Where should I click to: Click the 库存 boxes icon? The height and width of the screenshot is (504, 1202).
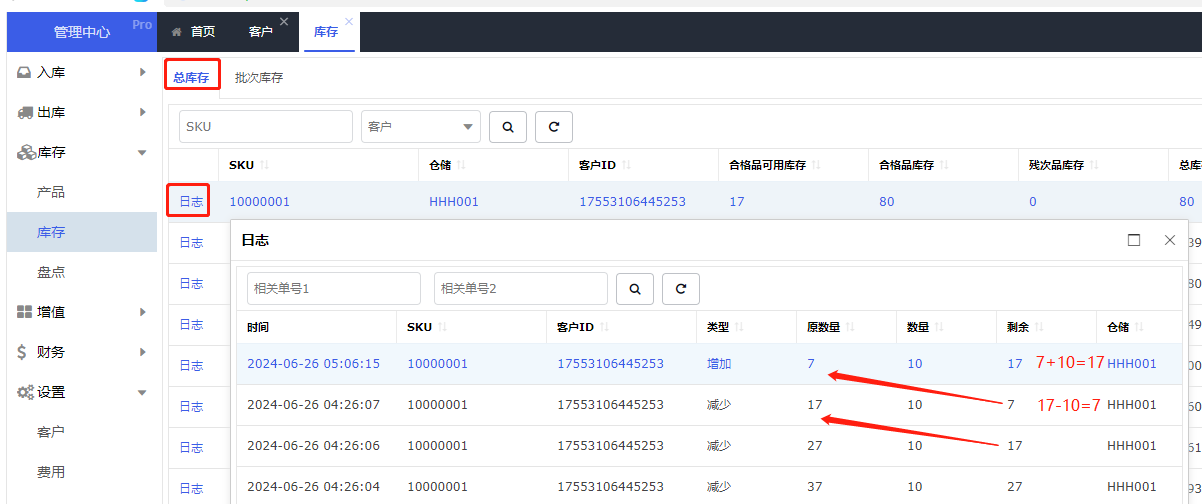26,152
